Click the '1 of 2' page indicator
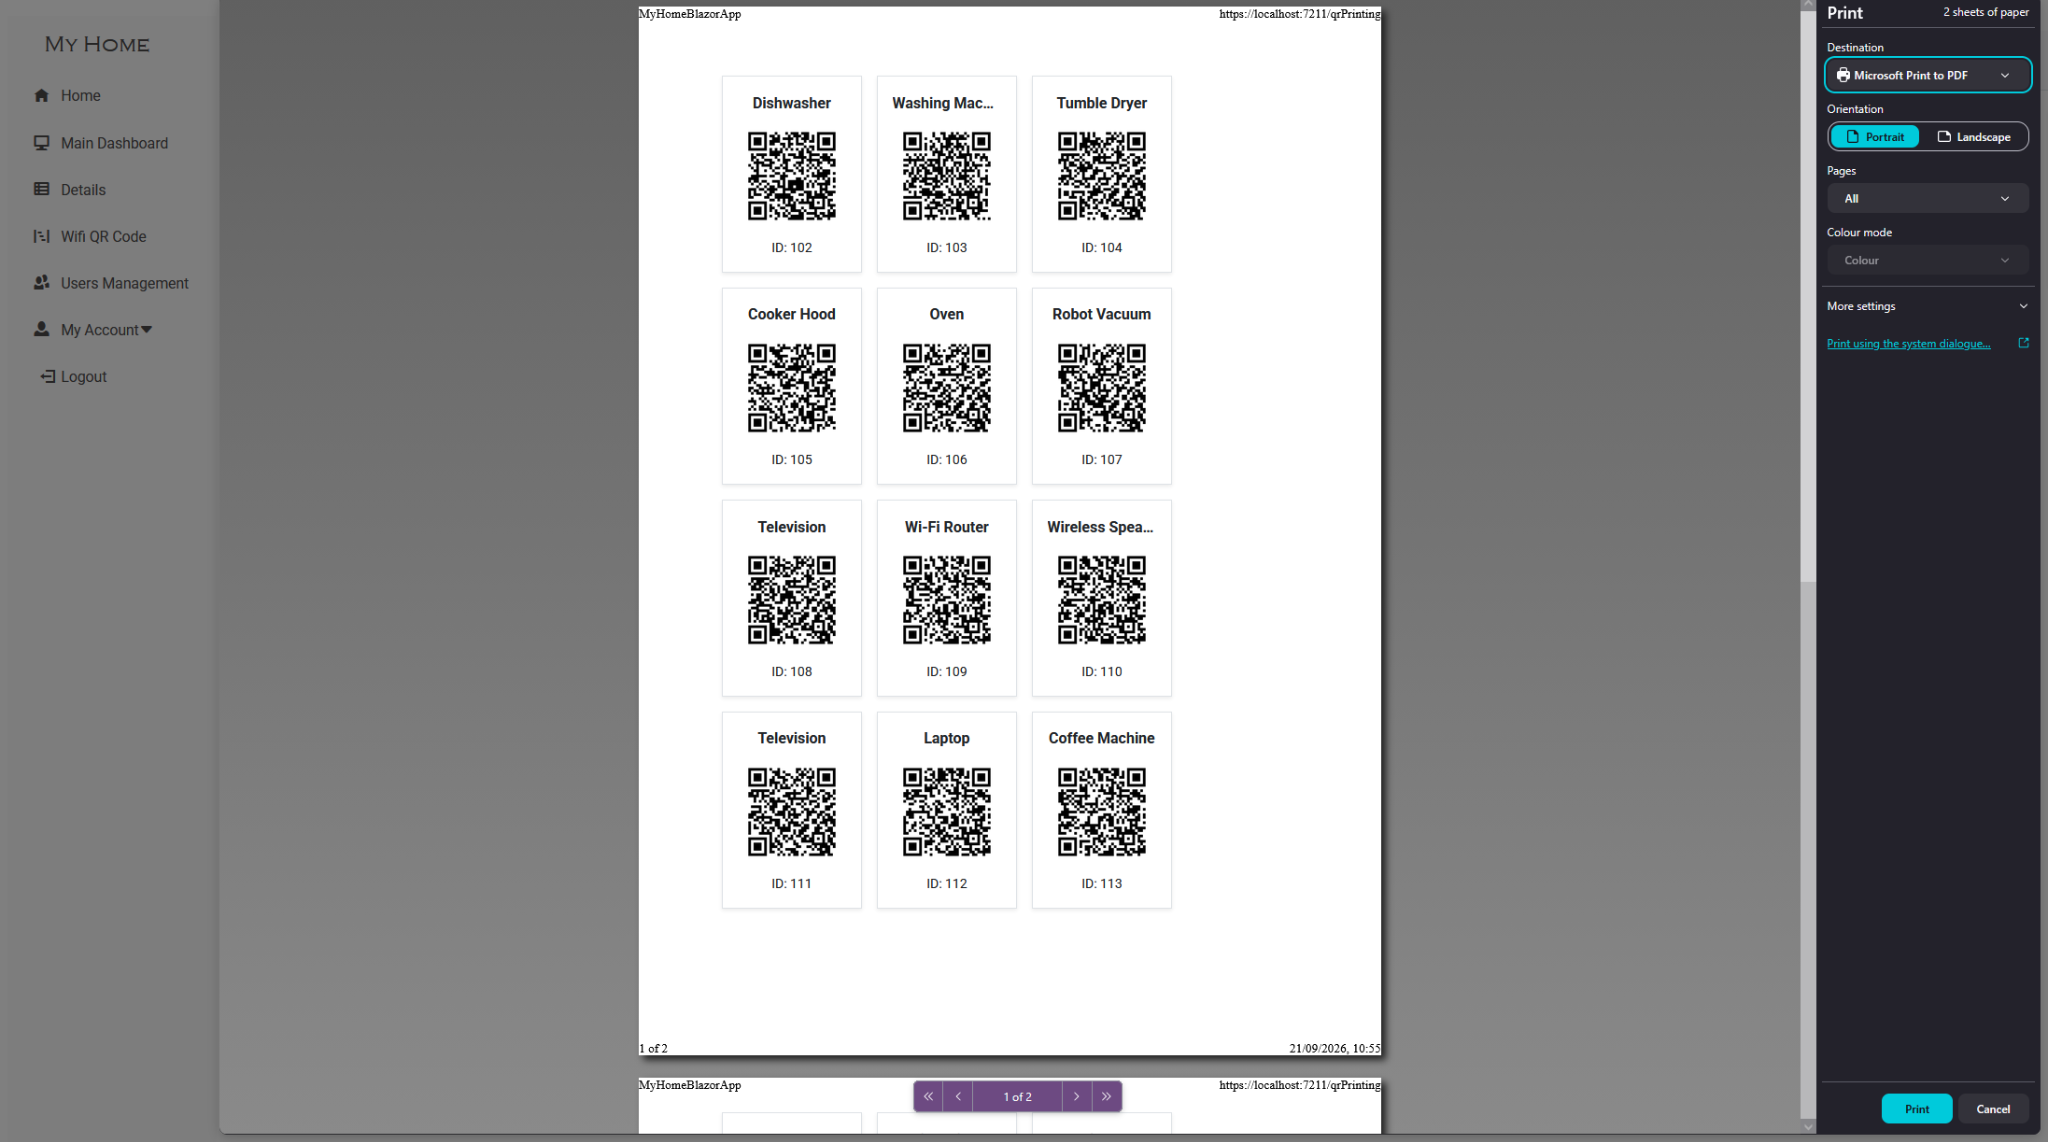Screen dimensions: 2048x1142 coord(1017,1096)
